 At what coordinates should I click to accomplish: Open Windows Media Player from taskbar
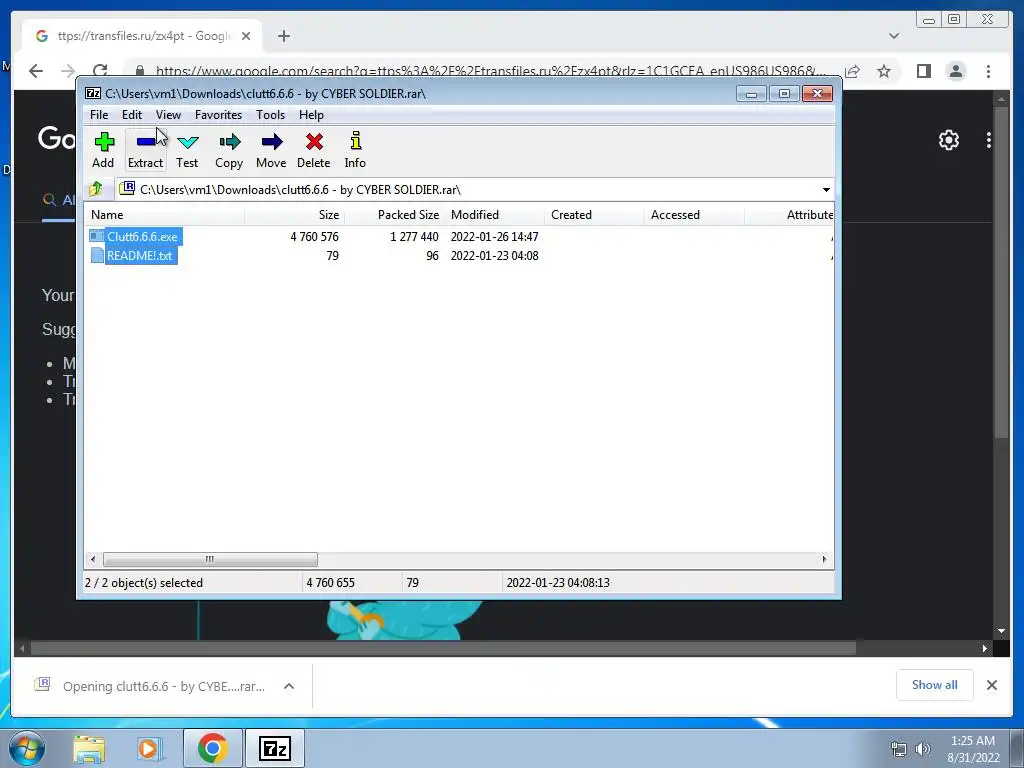[148, 748]
